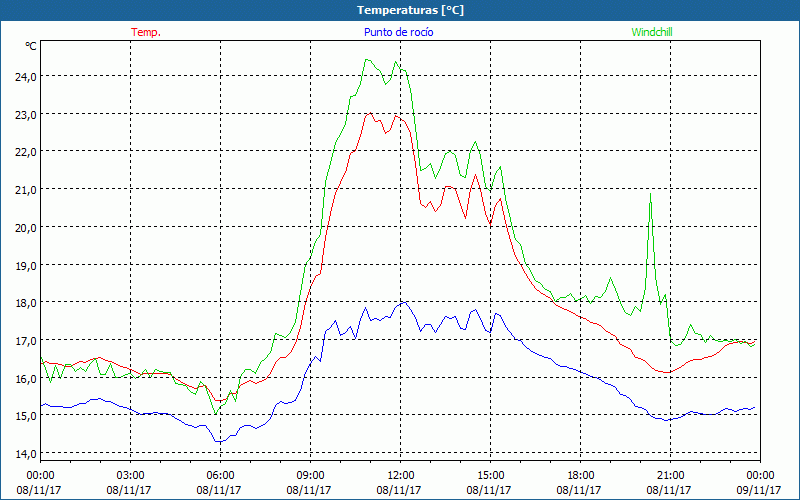
Task: Click the 17,0 y-axis value
Action: coord(27,341)
